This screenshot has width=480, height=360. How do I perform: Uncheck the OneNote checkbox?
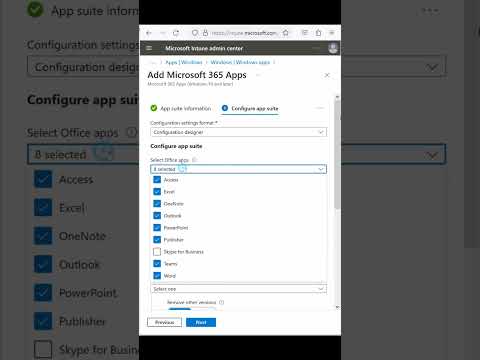157,204
